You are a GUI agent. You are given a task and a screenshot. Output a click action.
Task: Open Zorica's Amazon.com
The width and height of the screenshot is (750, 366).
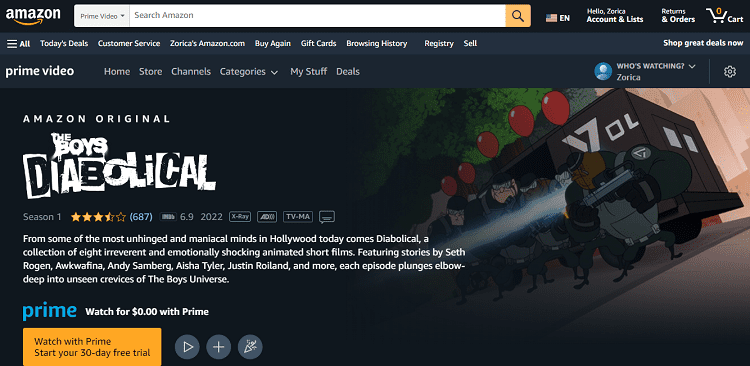point(207,44)
